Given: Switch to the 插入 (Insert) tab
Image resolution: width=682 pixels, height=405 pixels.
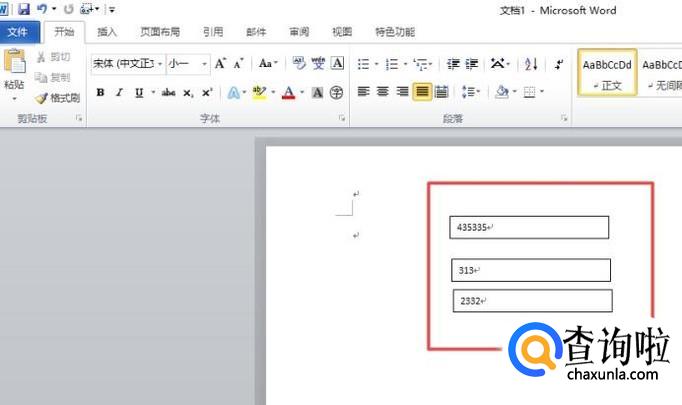Looking at the screenshot, I should point(107,32).
